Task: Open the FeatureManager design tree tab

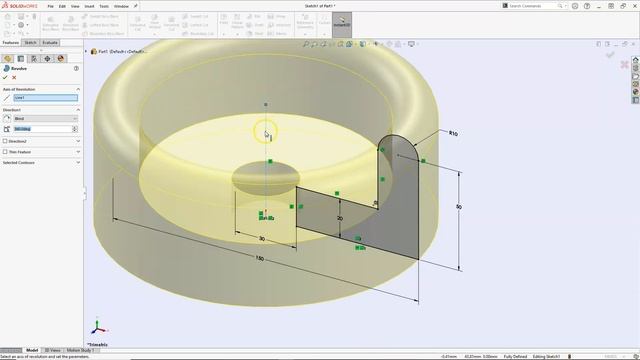Action: point(7,59)
